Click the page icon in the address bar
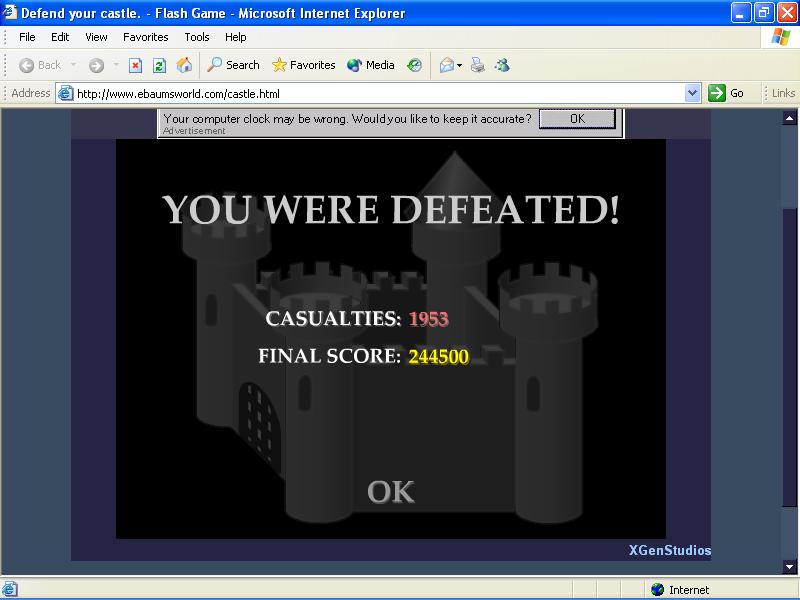The height and width of the screenshot is (600, 800). 66,93
